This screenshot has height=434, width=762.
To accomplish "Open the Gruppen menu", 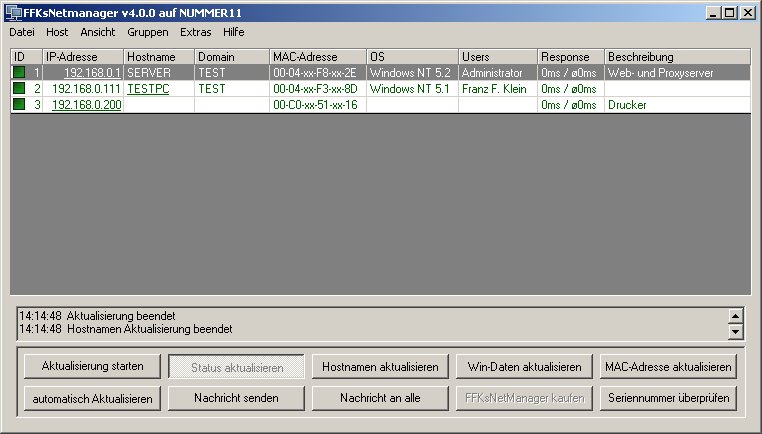I will (x=148, y=32).
